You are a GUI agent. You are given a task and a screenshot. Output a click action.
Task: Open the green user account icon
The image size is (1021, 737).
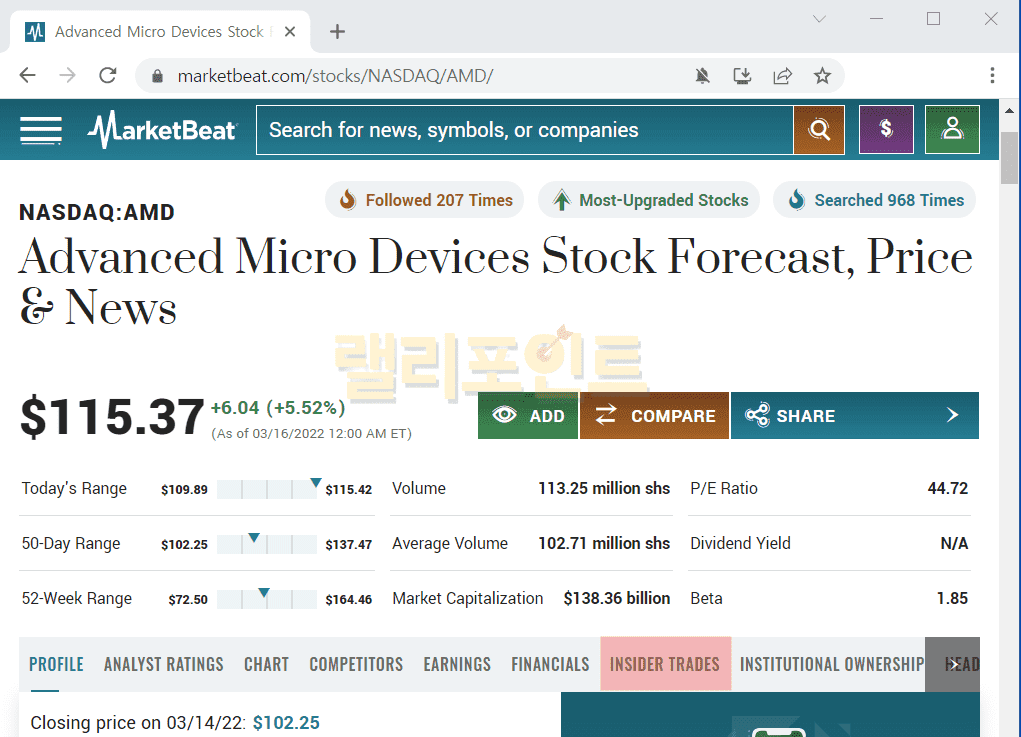click(x=952, y=130)
